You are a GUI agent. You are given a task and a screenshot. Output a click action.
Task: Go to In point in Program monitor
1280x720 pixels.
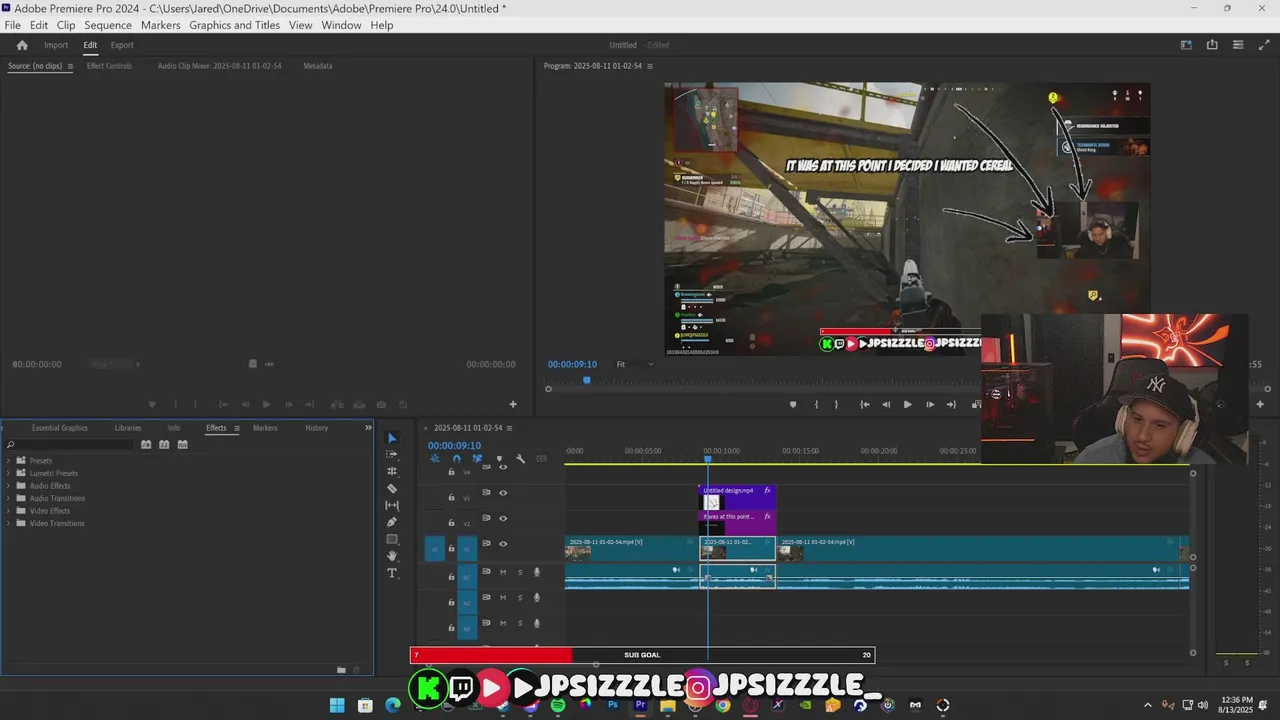[x=864, y=404]
